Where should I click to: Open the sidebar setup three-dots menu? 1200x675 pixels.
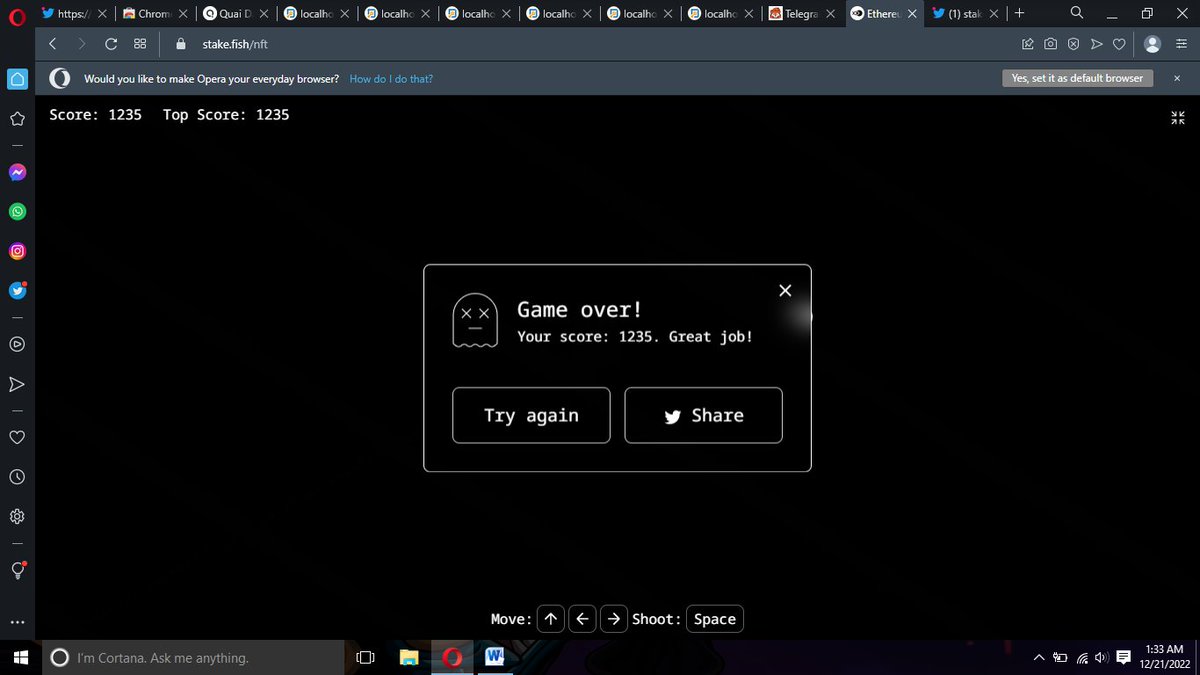[16, 621]
